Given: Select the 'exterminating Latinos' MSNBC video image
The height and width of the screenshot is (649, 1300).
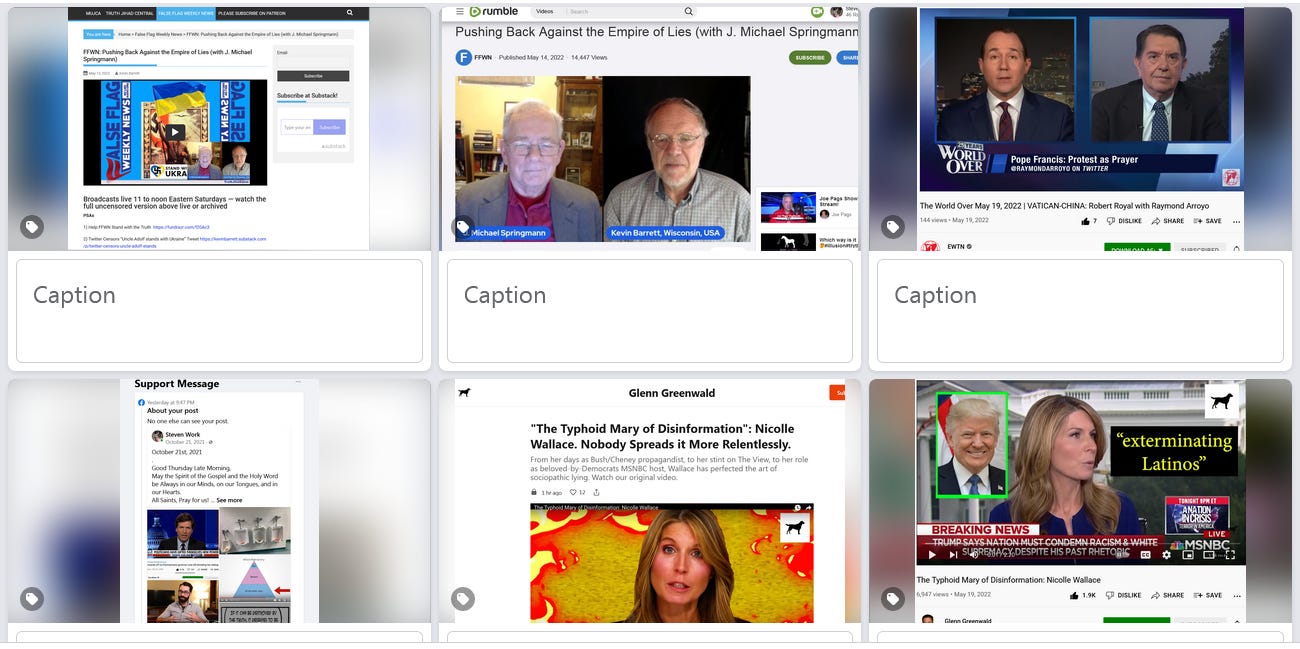Looking at the screenshot, I should 1080,501.
